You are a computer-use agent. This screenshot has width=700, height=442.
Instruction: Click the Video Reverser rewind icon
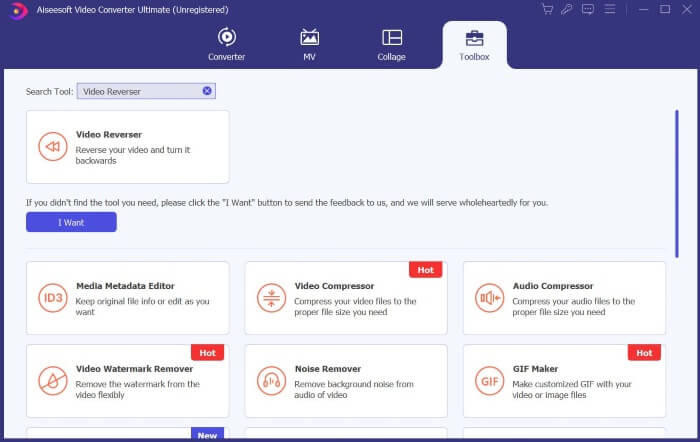53,146
